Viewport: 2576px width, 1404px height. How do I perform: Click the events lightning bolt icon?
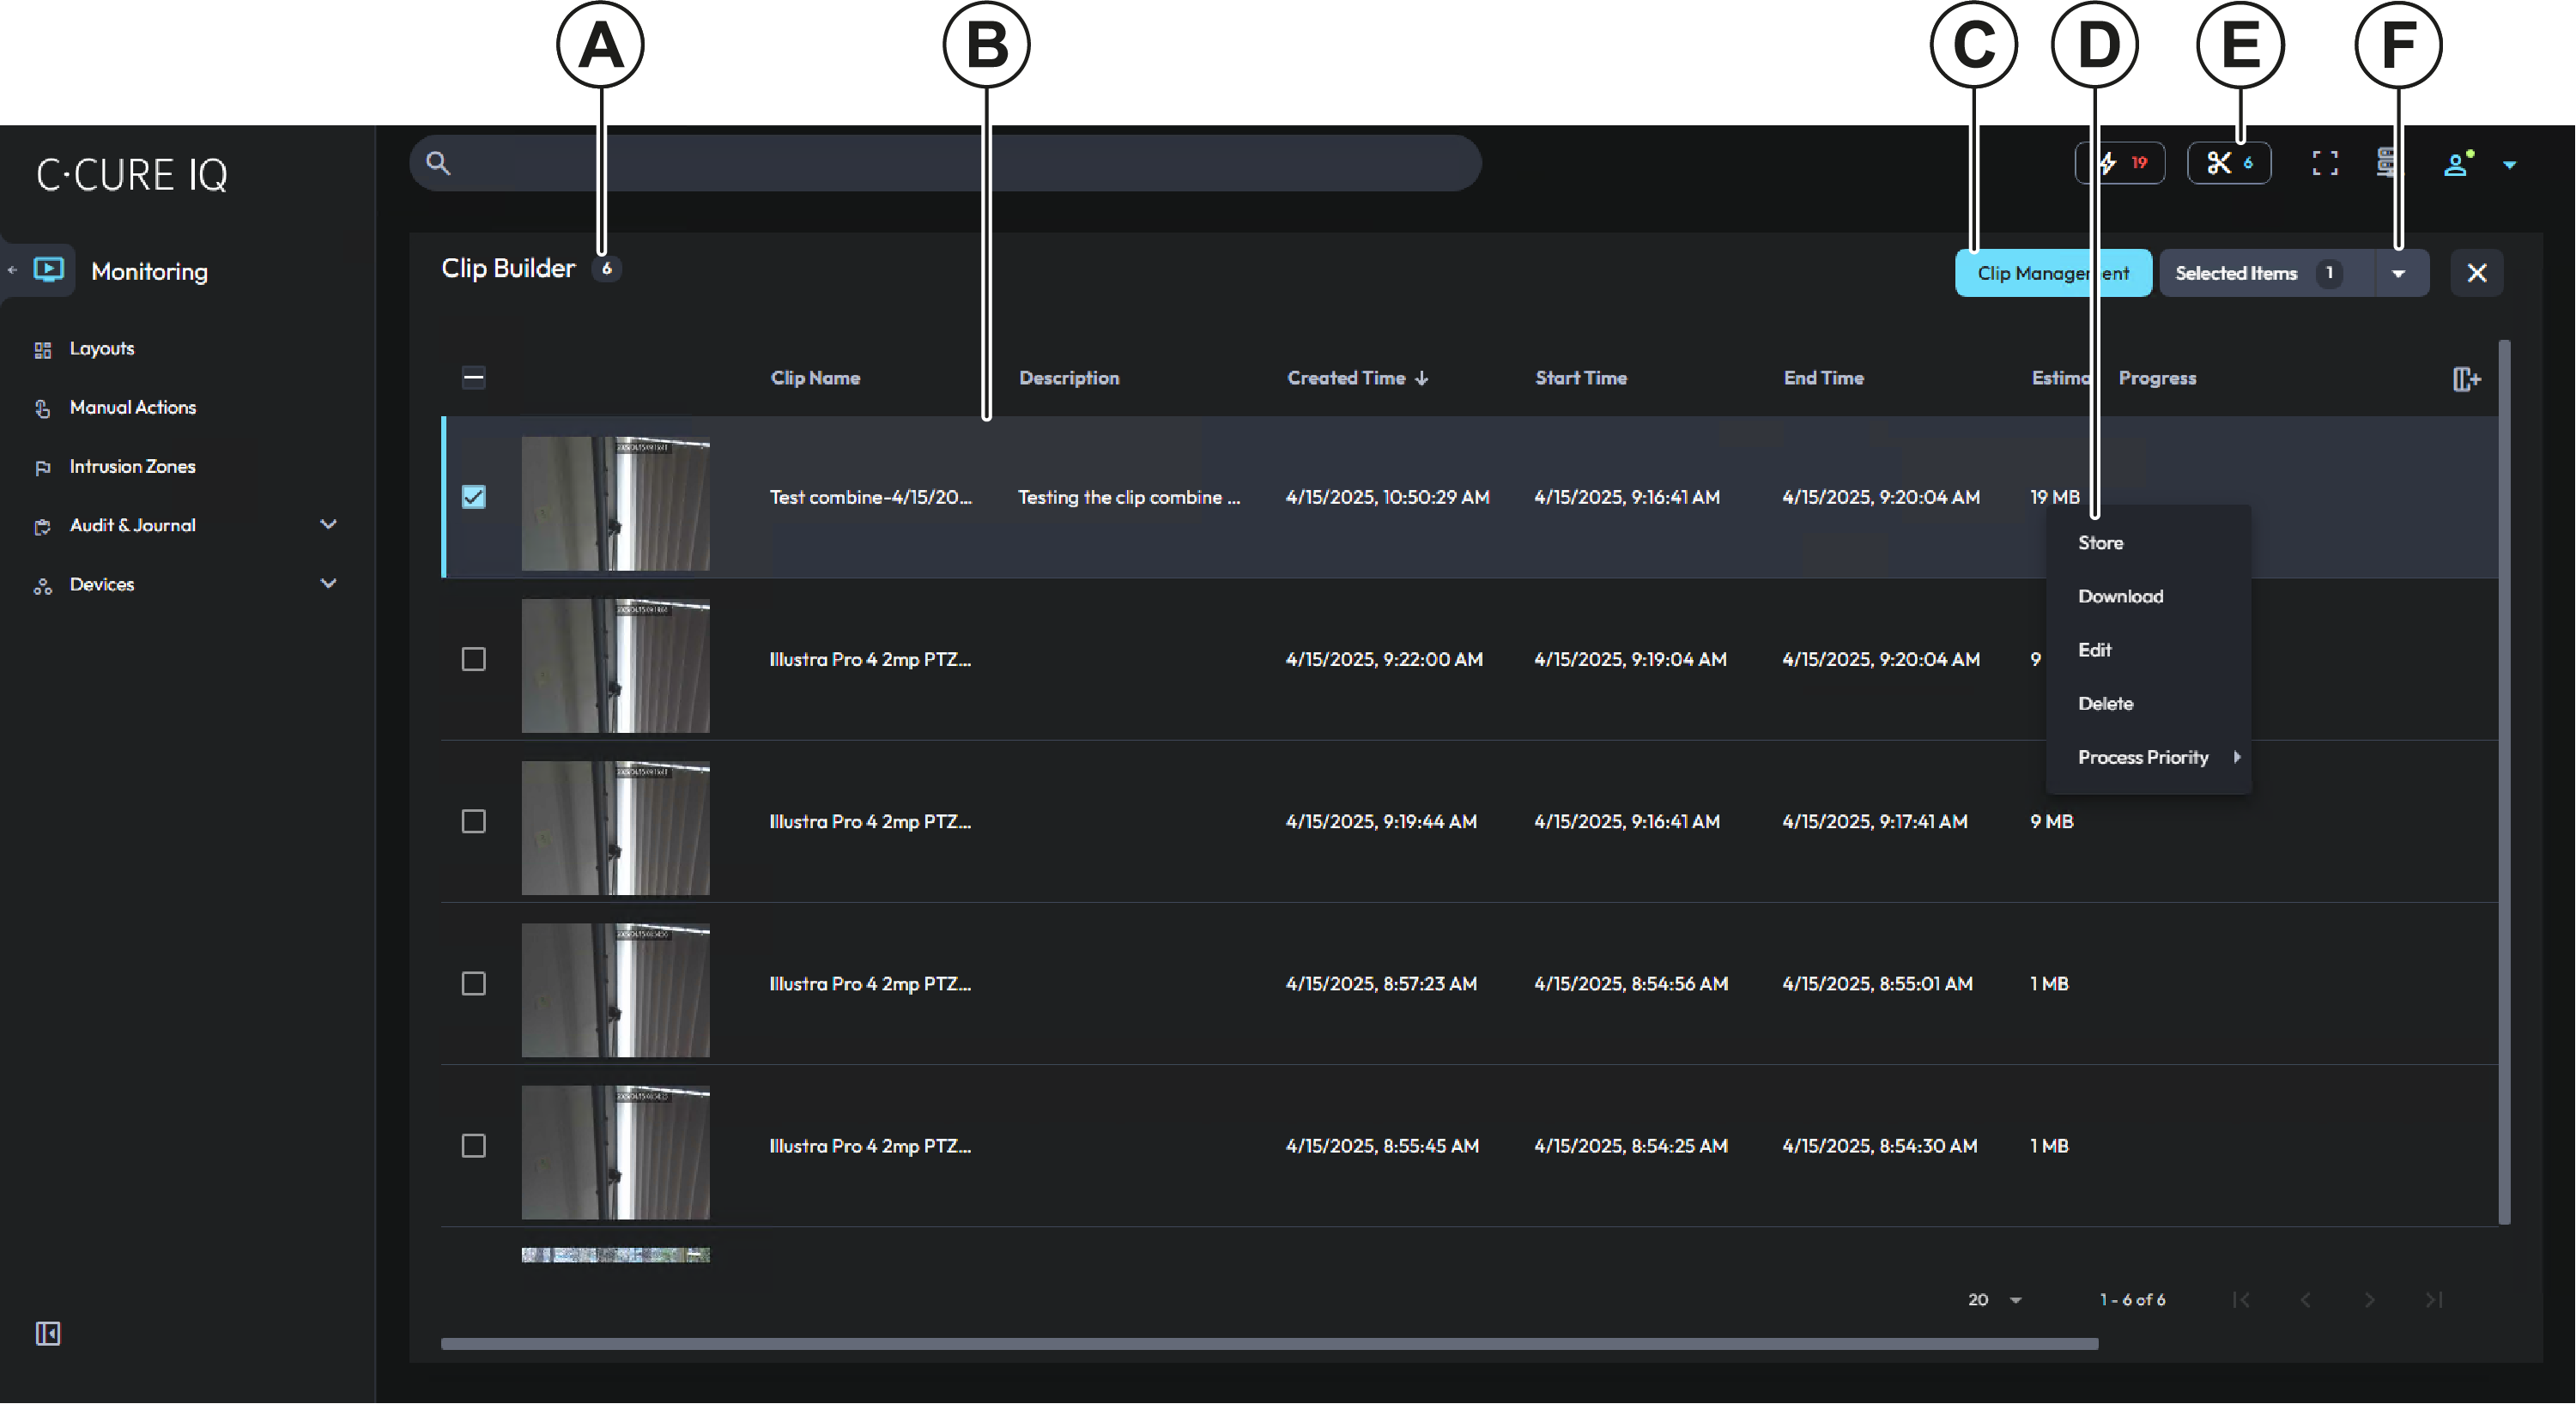2109,163
